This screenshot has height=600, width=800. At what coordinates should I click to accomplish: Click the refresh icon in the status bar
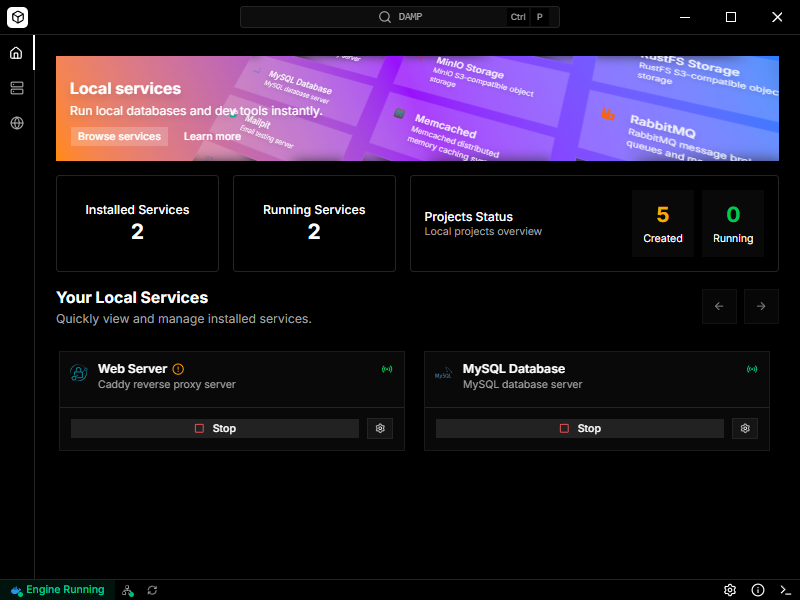[152, 590]
